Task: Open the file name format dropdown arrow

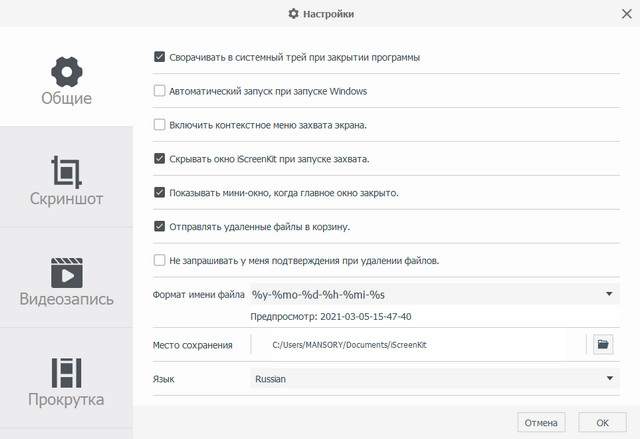Action: (x=609, y=294)
